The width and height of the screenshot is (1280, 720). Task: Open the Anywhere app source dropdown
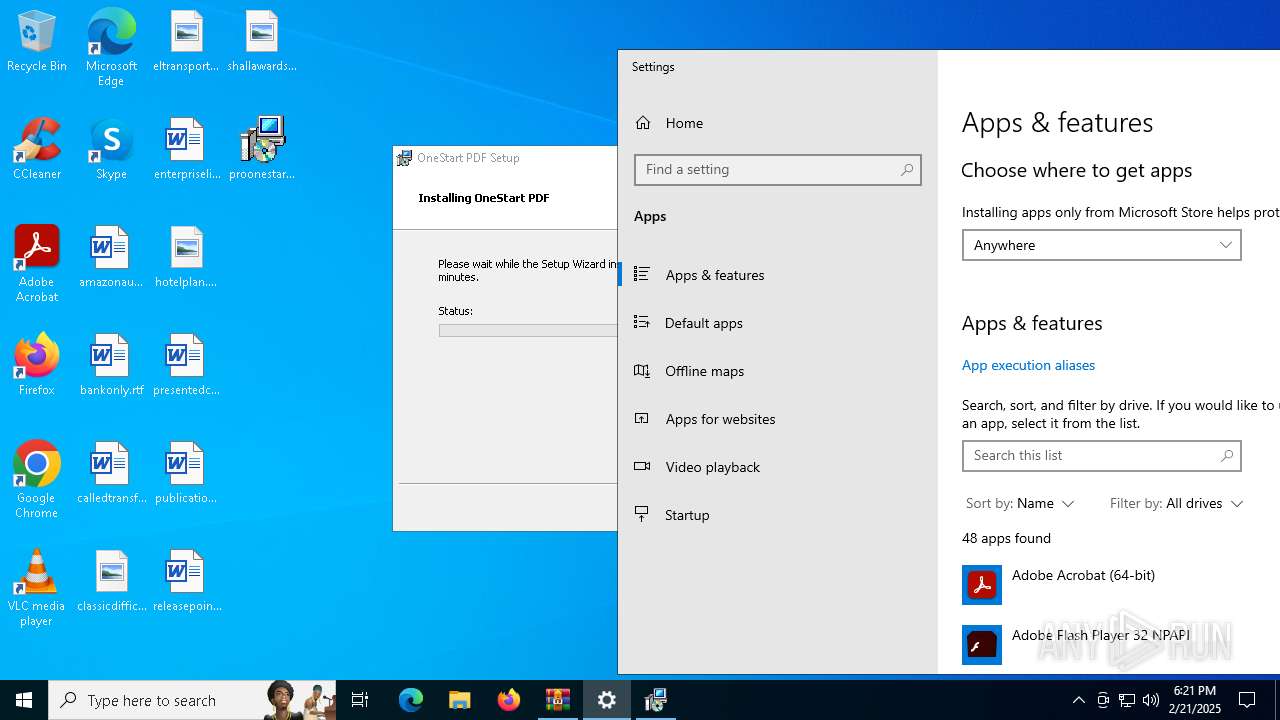tap(1102, 245)
